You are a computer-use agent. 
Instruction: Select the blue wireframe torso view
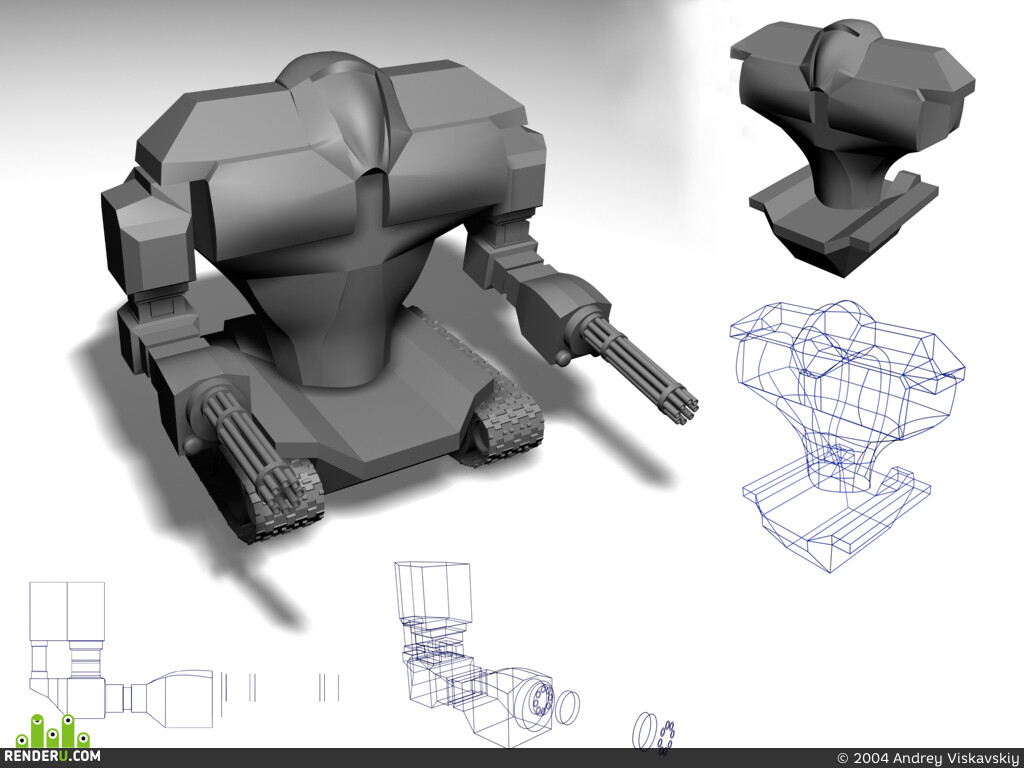[847, 436]
